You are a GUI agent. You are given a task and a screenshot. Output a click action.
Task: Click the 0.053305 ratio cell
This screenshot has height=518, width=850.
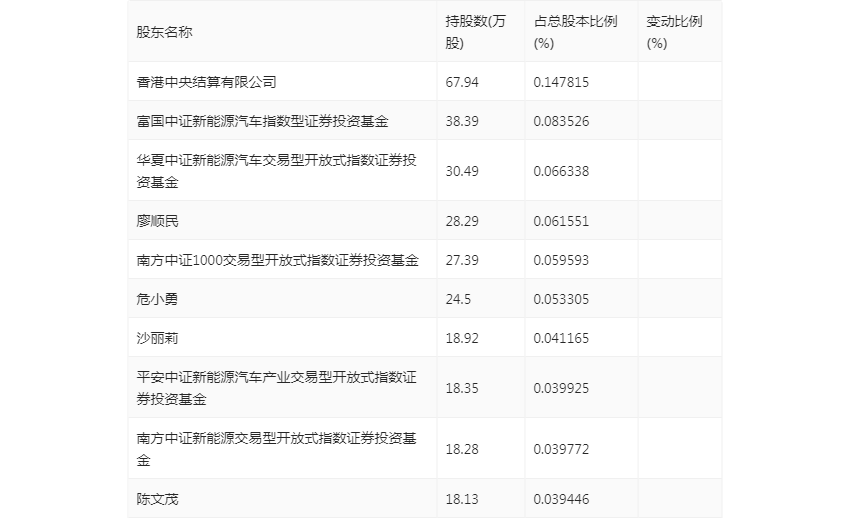561,299
